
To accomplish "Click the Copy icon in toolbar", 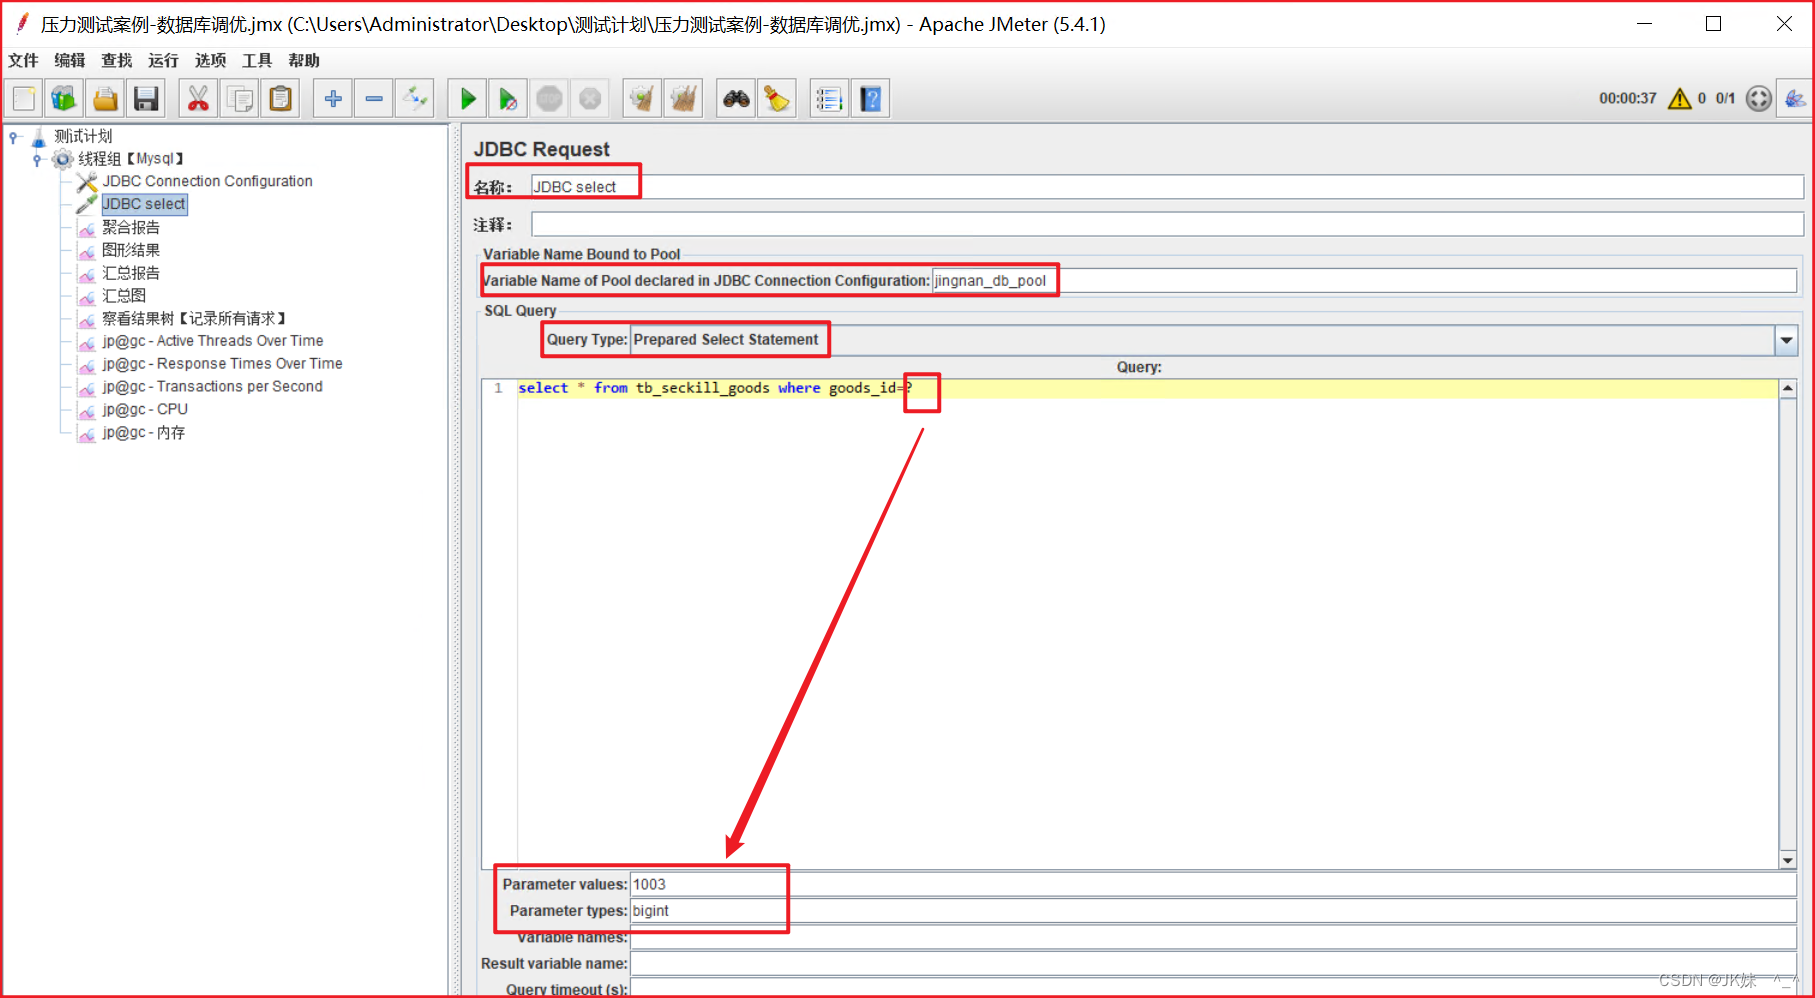I will click(x=240, y=99).
